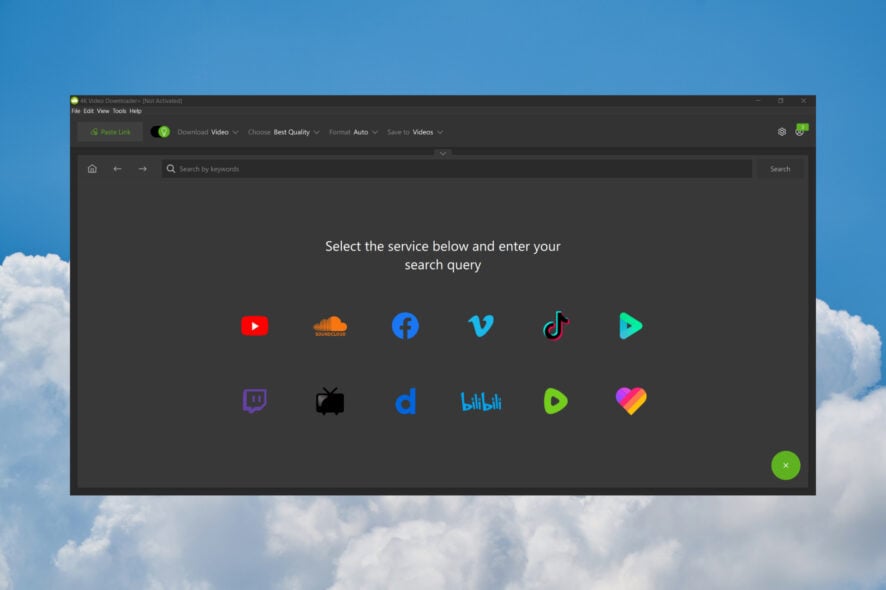
Task: Minimize the 4K Video Downloader window
Action: coord(758,101)
